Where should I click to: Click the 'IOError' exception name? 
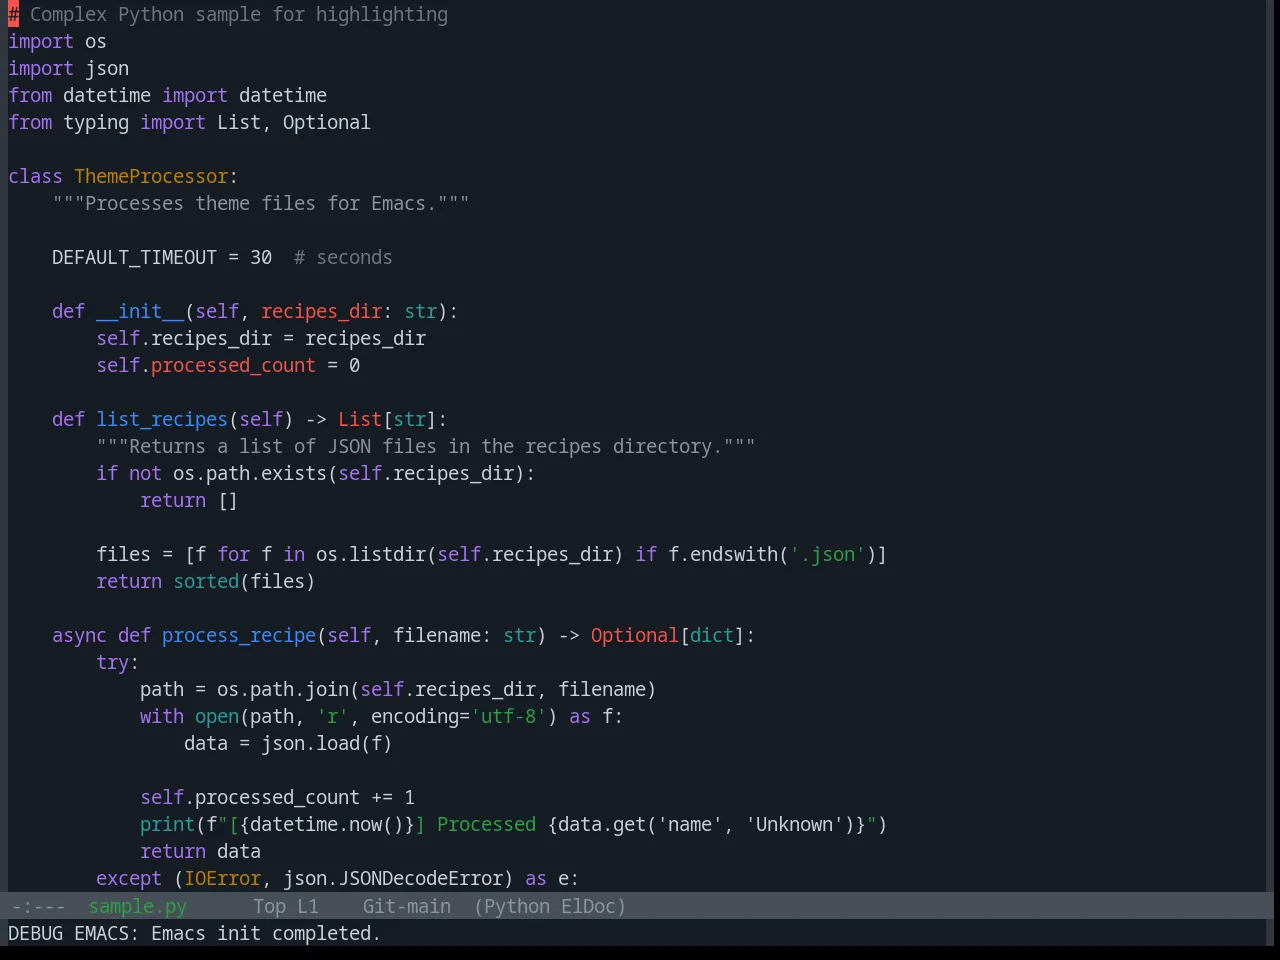coord(222,878)
